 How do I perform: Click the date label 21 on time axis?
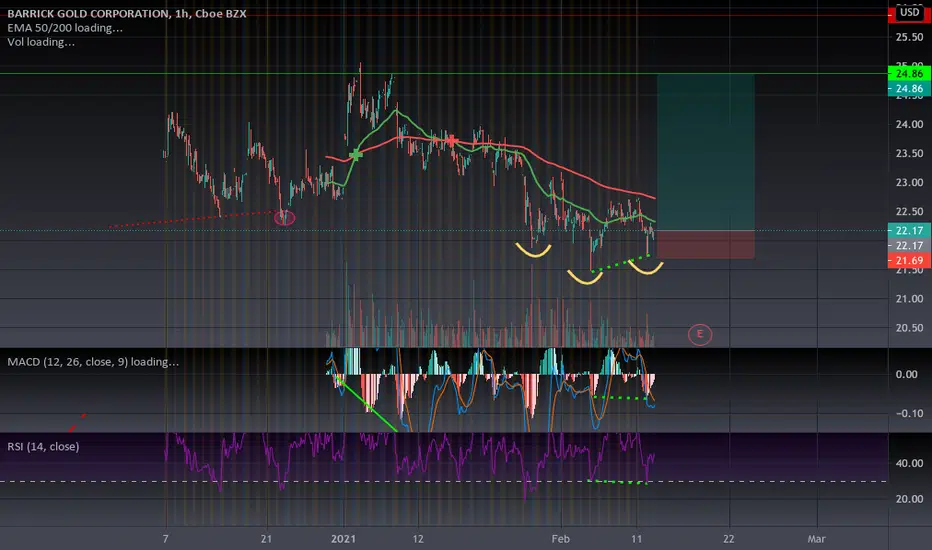click(266, 539)
